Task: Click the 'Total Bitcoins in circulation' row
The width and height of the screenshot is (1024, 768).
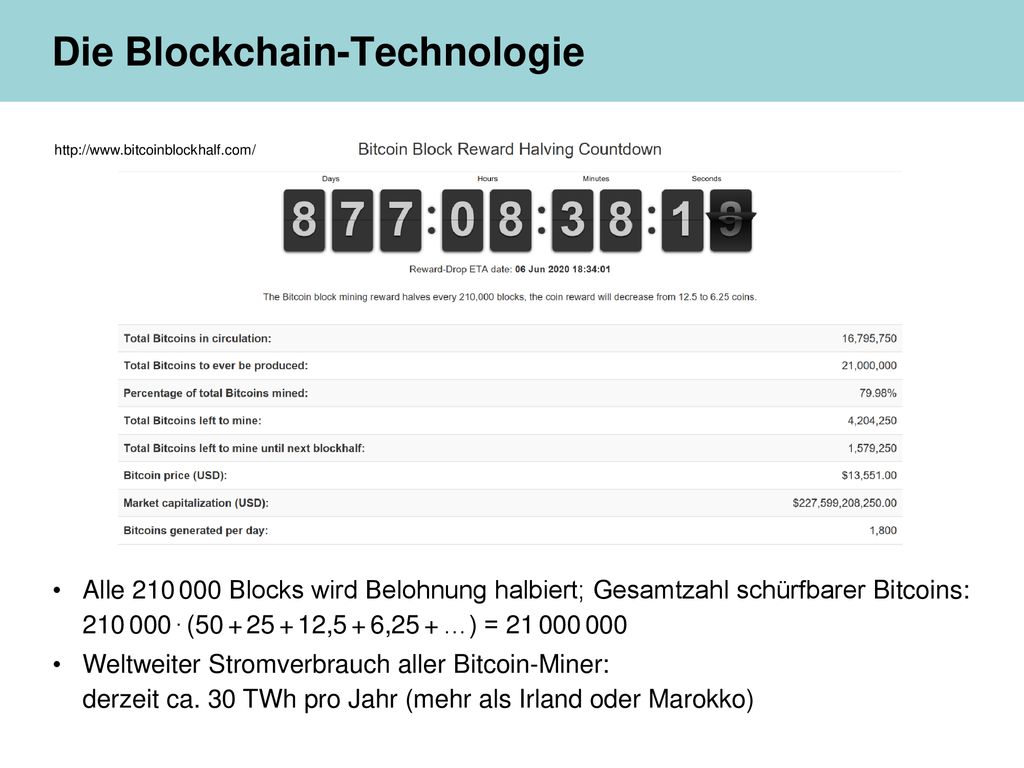Action: click(510, 338)
